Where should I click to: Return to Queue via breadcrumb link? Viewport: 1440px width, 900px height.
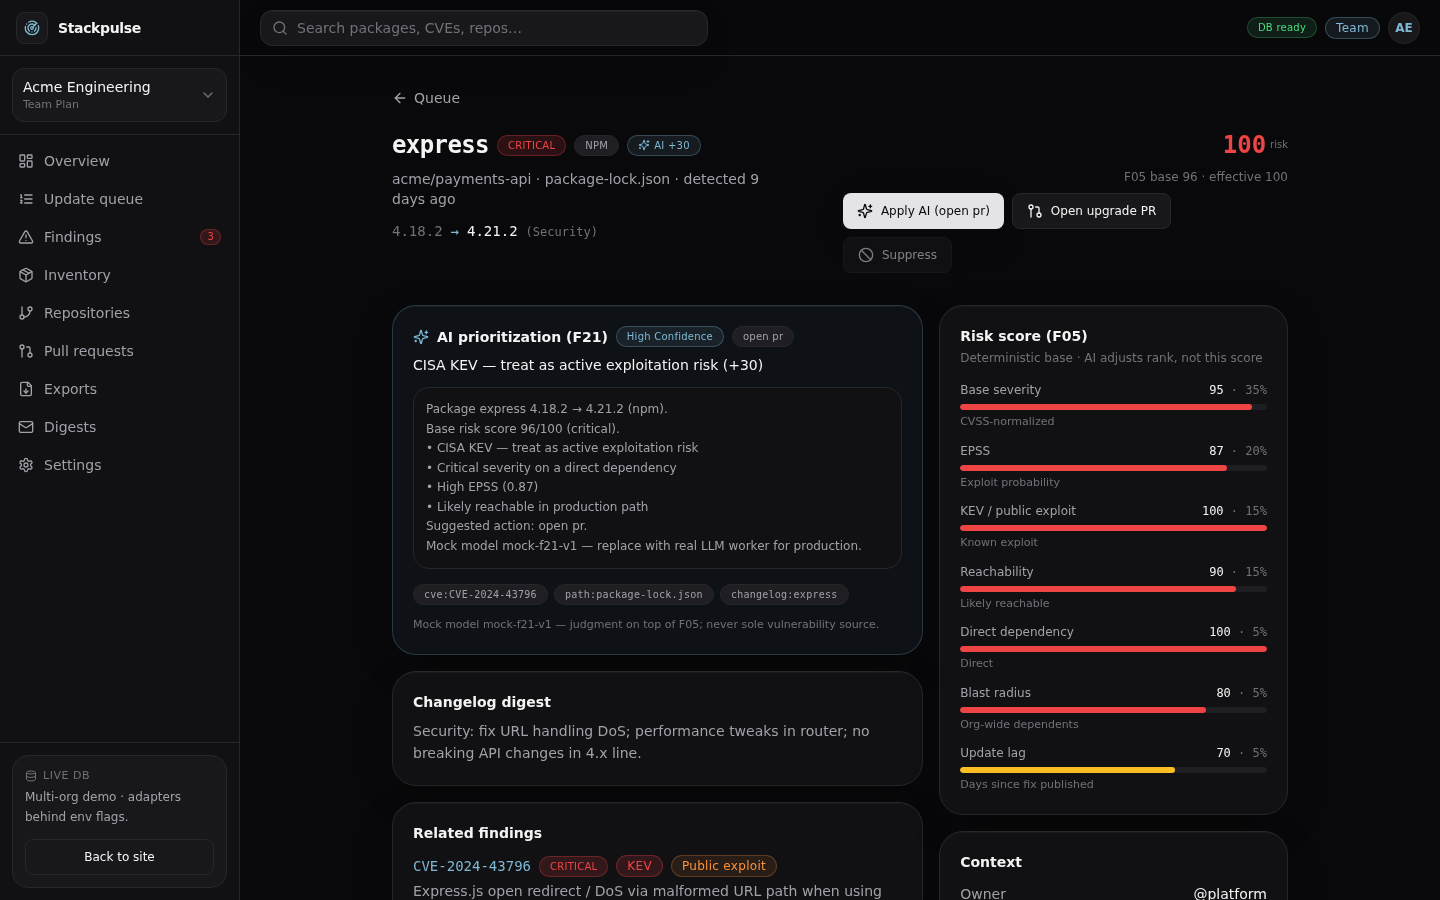pos(426,98)
